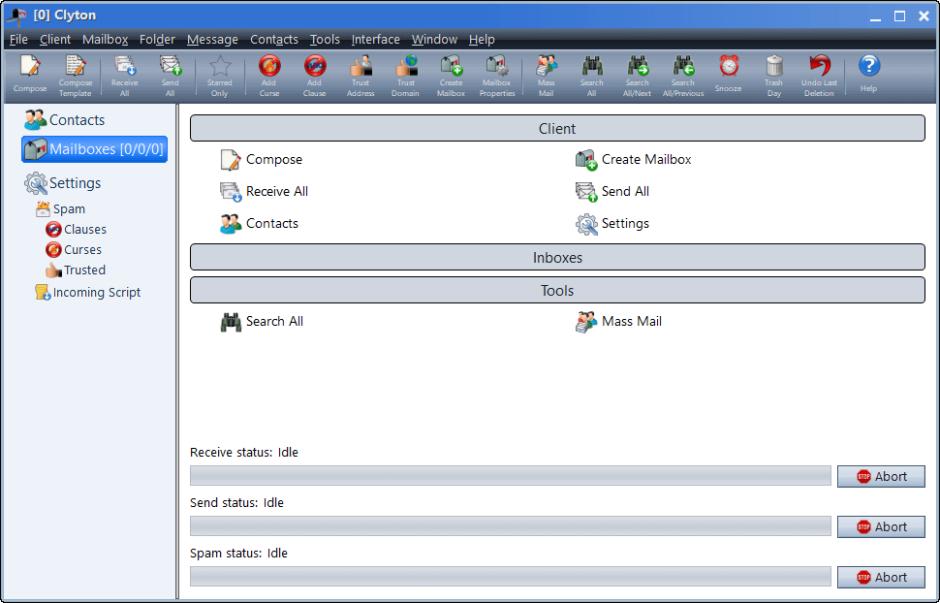The image size is (940, 603).
Task: Click the Mass Mail toolbar icon
Action: [x=546, y=76]
